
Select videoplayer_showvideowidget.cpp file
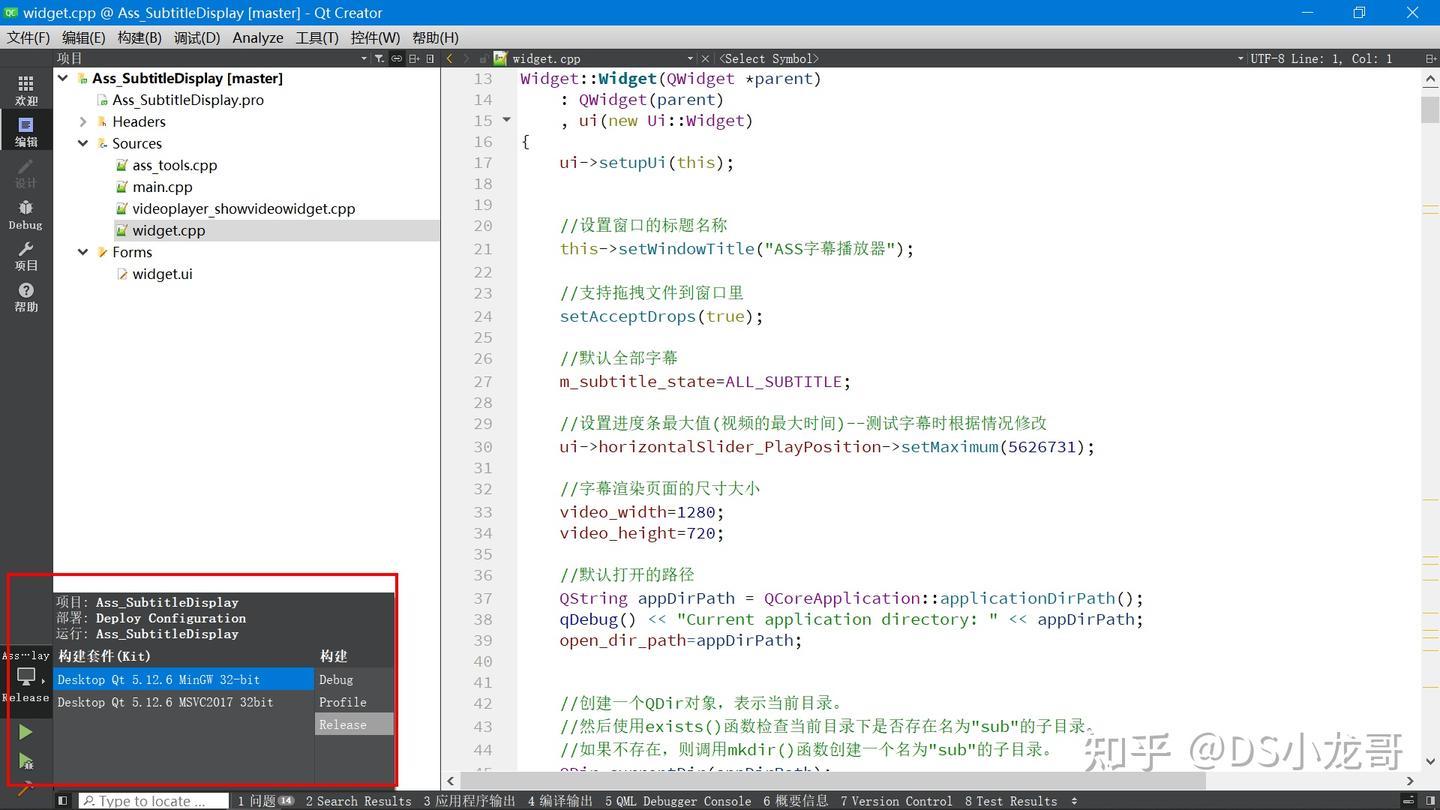pyautogui.click(x=243, y=209)
